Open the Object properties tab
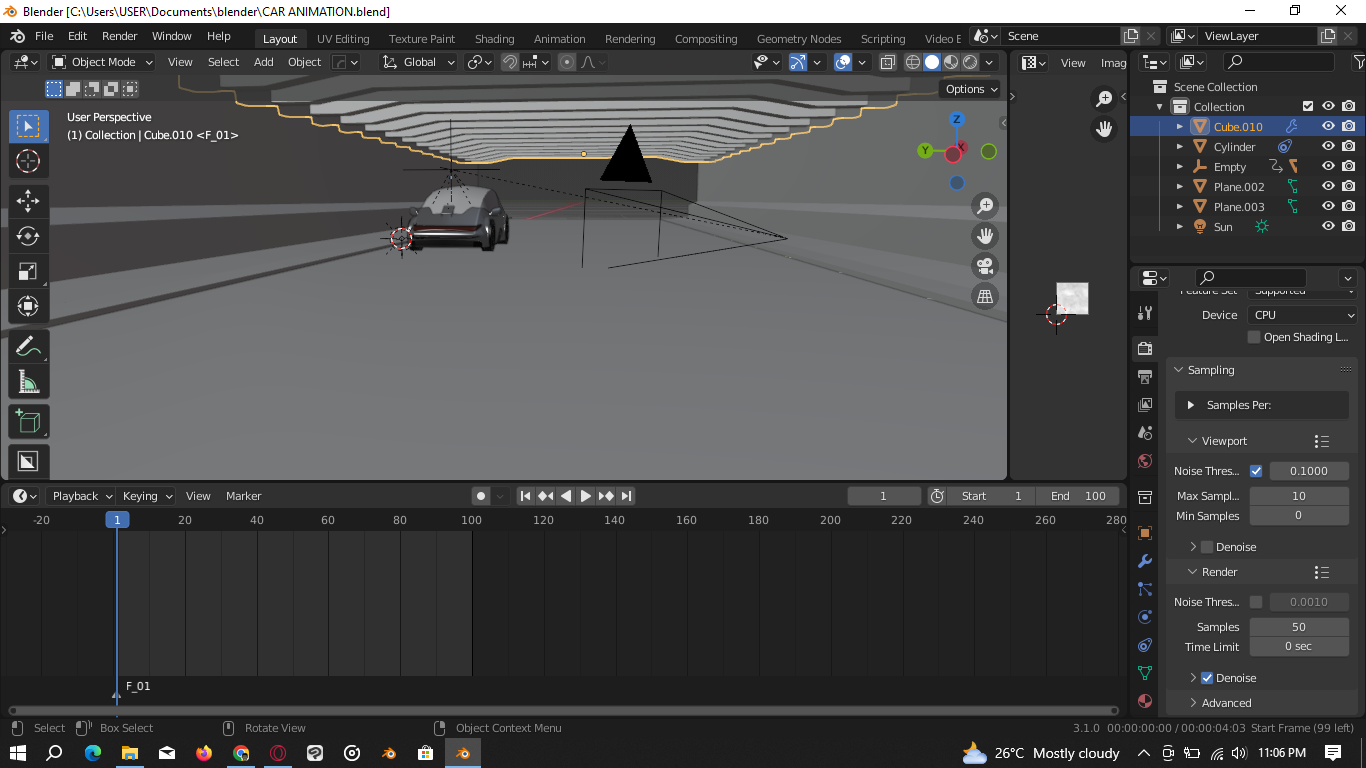The height and width of the screenshot is (768, 1366). (x=1145, y=533)
